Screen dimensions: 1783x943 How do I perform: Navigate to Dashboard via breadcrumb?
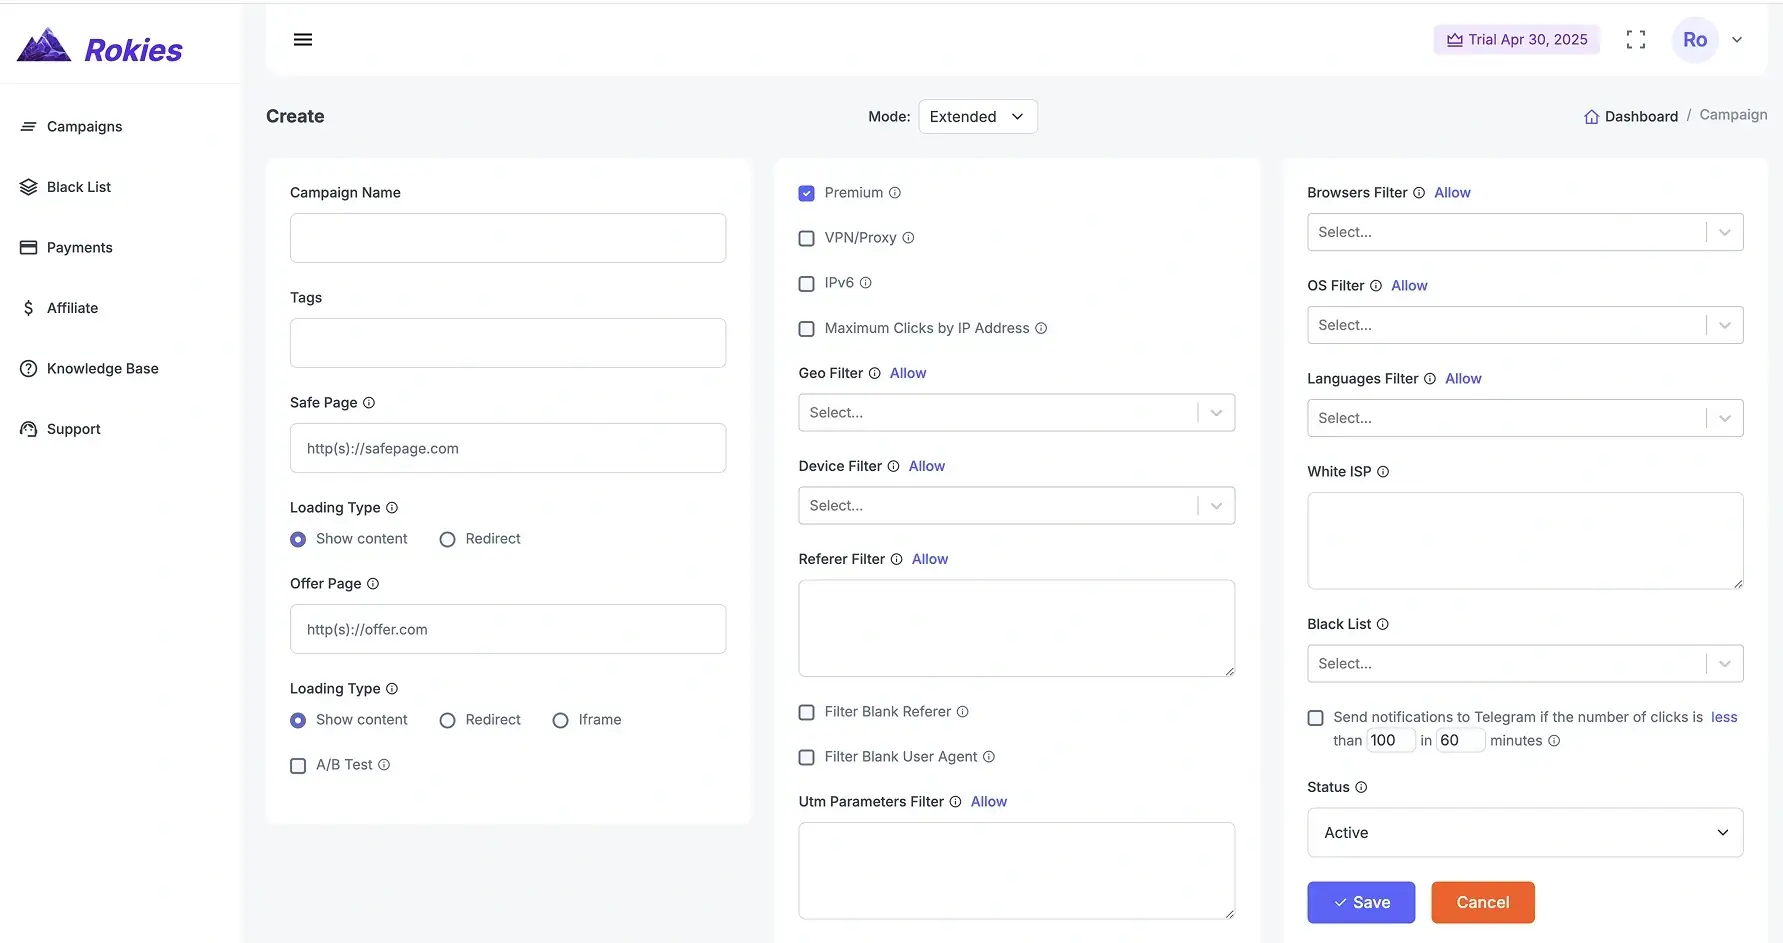click(x=1641, y=116)
